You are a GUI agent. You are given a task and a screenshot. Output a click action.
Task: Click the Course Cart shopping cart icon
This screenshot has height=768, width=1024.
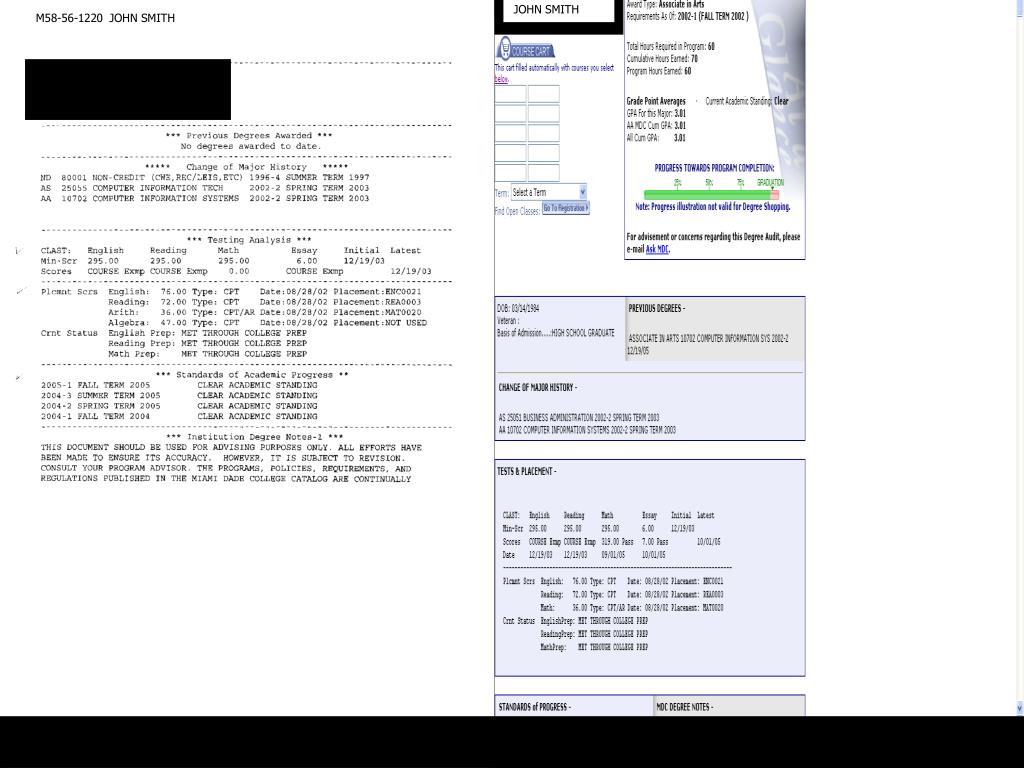point(505,49)
